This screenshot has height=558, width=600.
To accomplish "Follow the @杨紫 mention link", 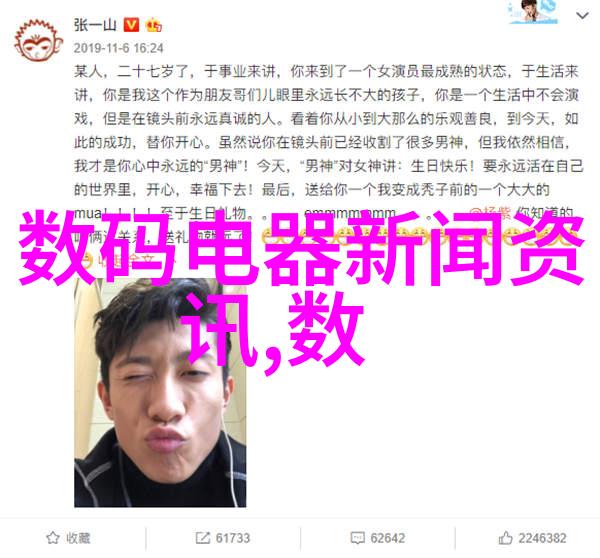I will click(490, 213).
